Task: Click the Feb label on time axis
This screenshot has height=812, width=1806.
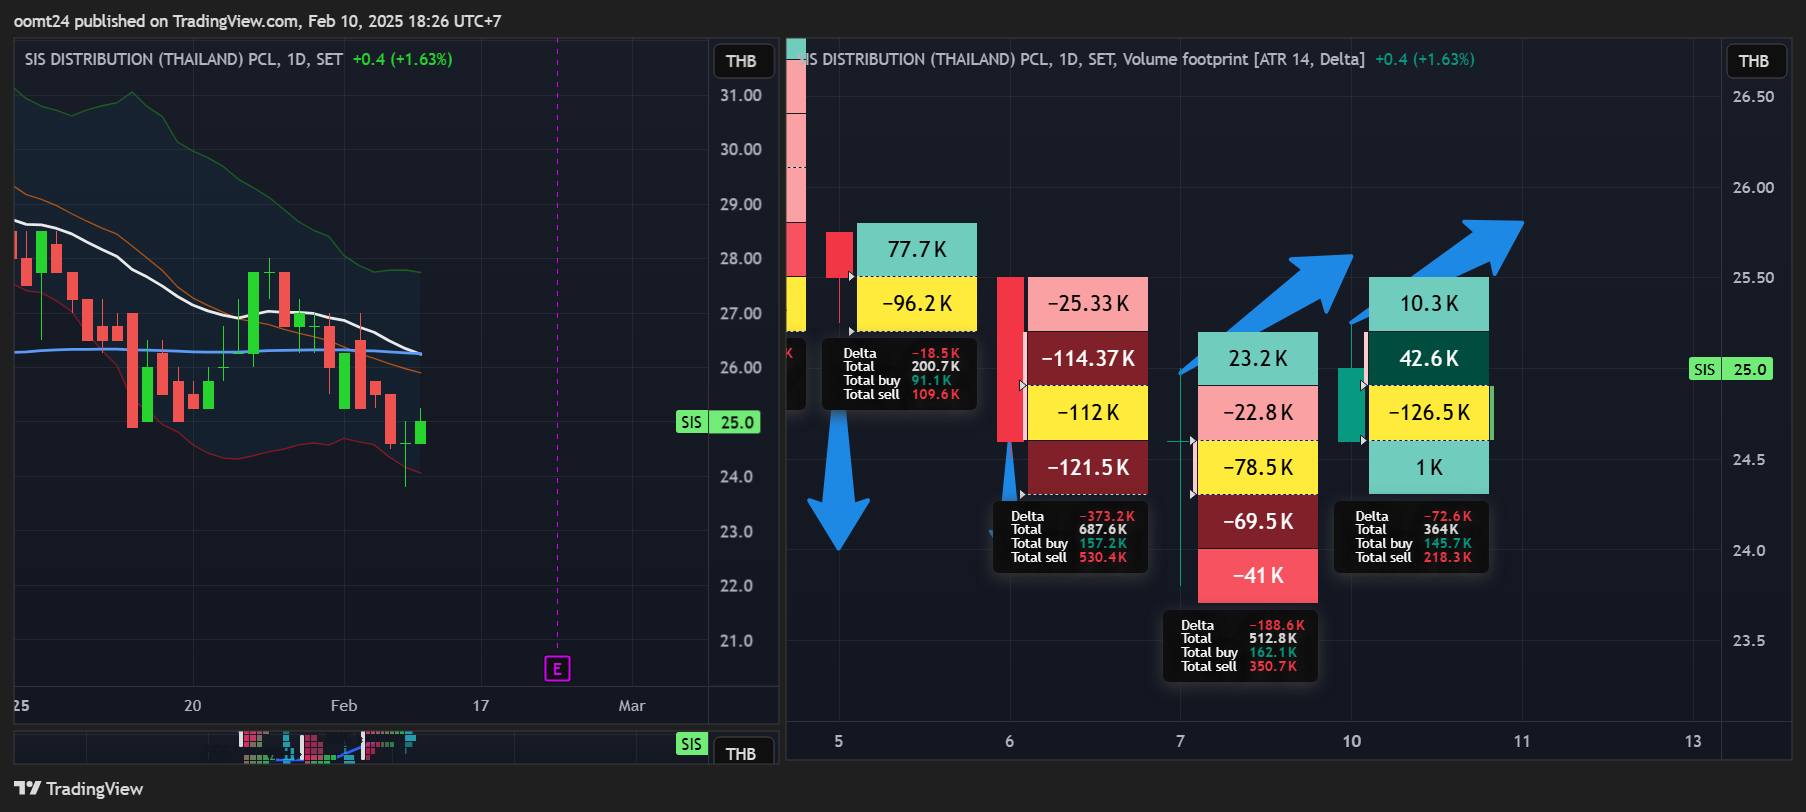Action: pos(344,705)
